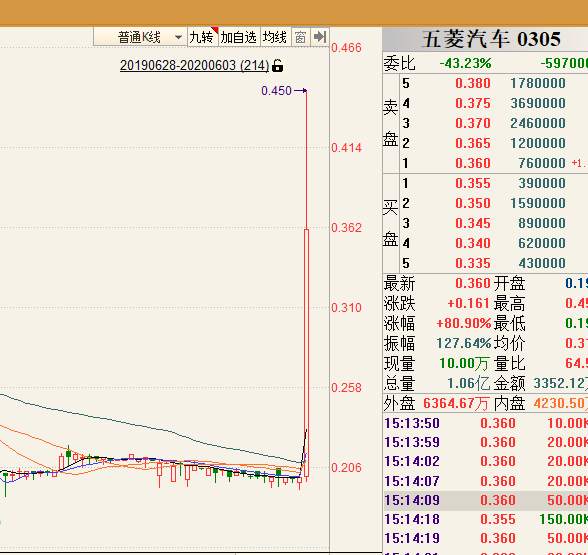588x555 pixels.
Task: Click the 涨跌 value +0.161
Action: click(468, 303)
